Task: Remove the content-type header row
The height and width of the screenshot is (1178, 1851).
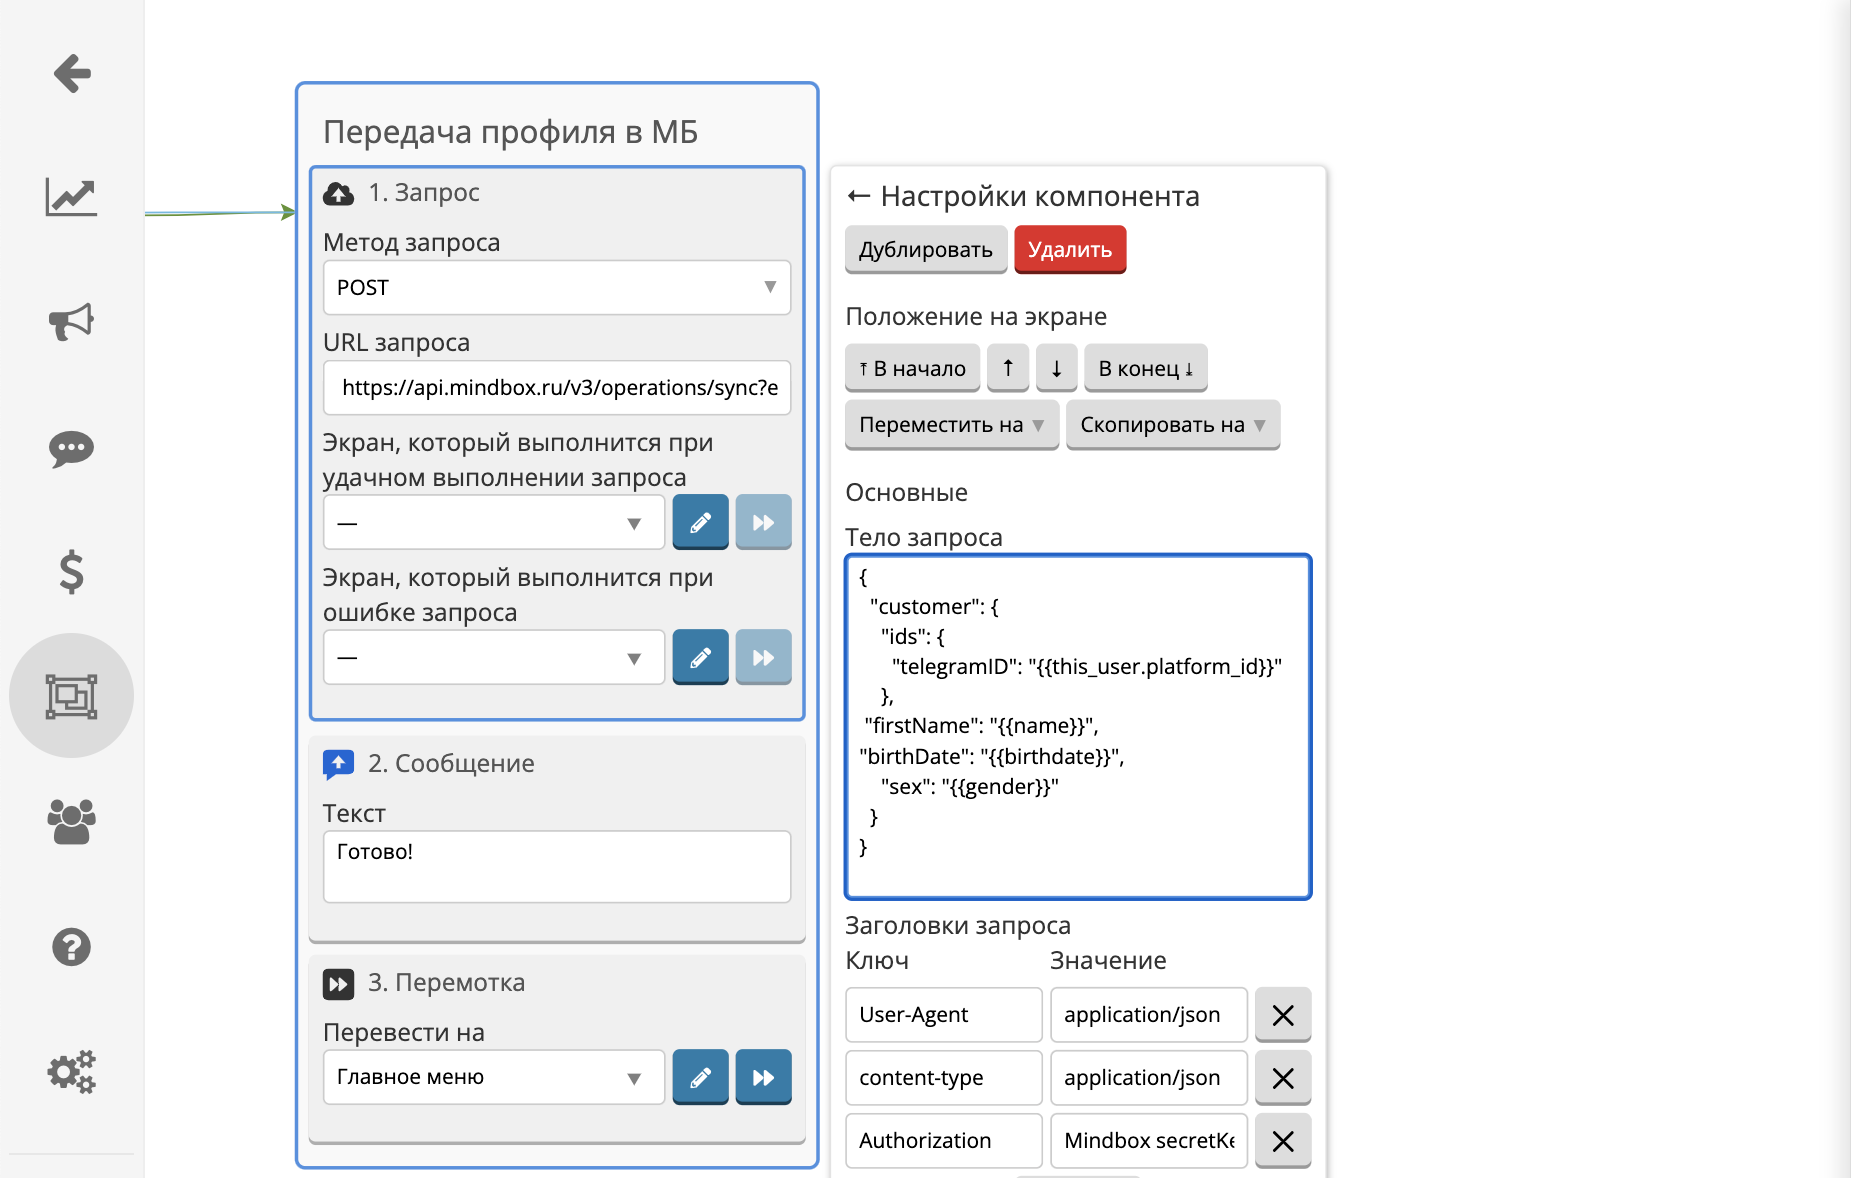Action: pyautogui.click(x=1283, y=1078)
